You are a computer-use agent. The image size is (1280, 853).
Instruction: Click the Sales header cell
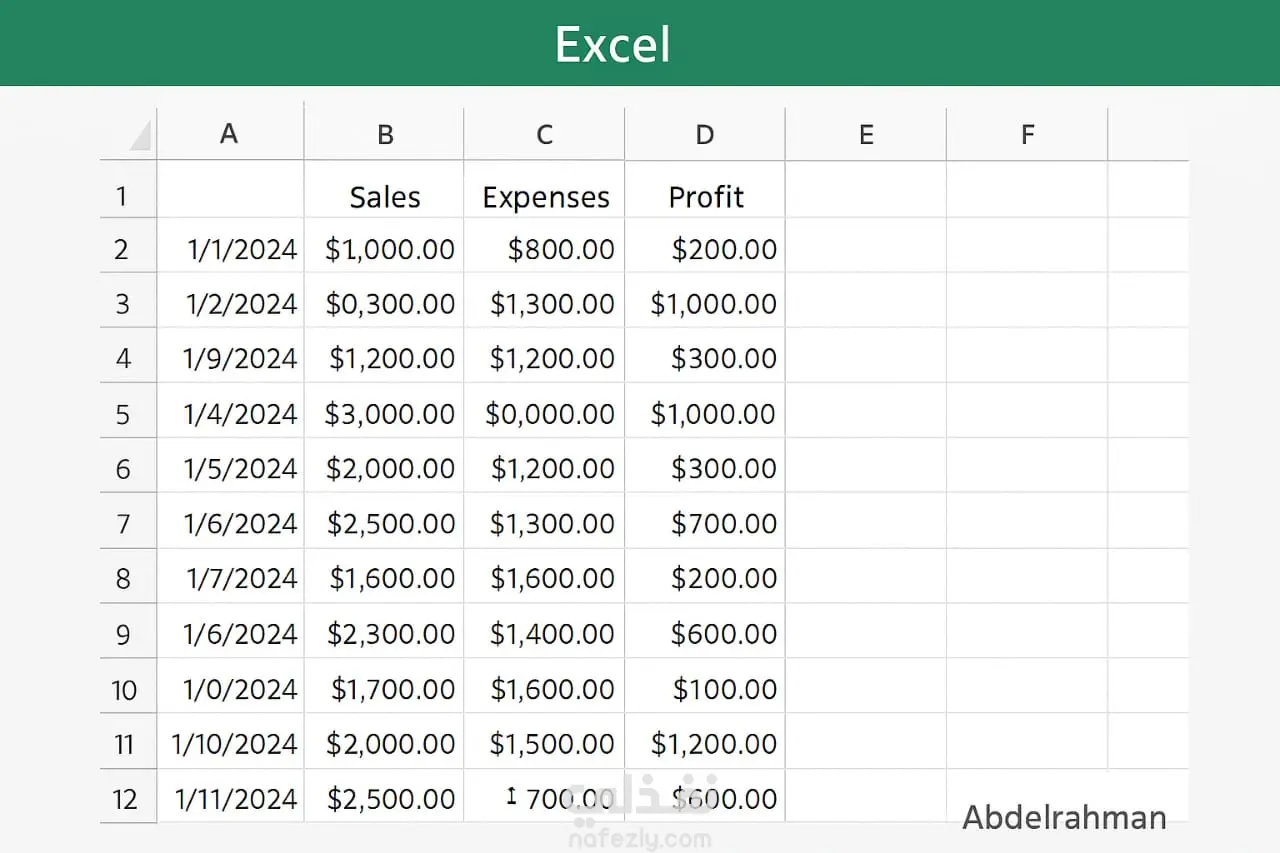point(385,197)
